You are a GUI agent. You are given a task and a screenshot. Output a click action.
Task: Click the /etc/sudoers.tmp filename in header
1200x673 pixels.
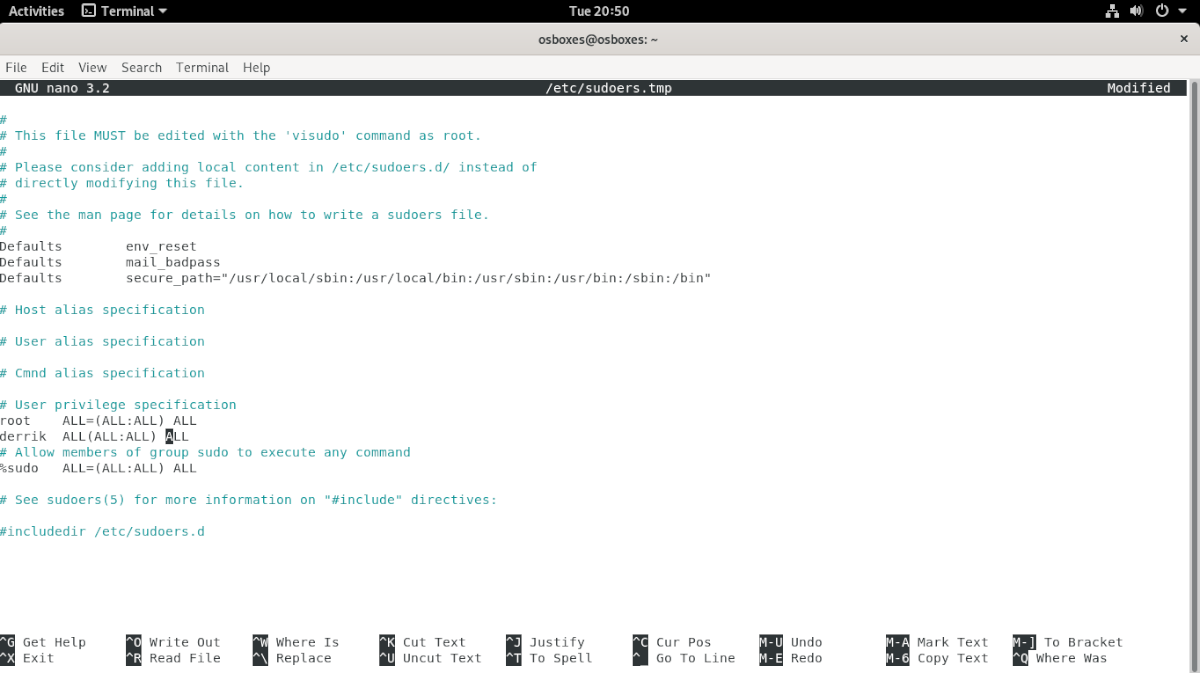click(608, 88)
